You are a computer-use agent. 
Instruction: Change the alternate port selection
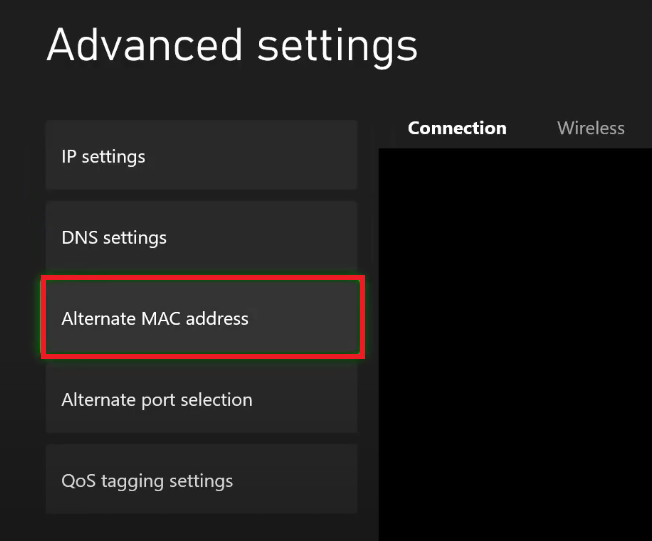tap(201, 400)
